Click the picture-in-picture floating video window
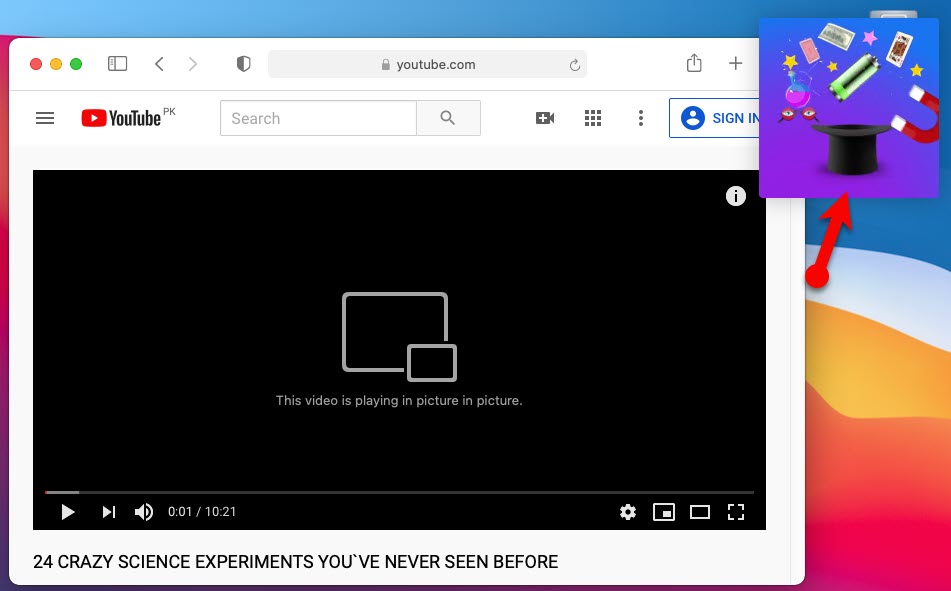Screen dimensions: 951x591 click(x=849, y=108)
